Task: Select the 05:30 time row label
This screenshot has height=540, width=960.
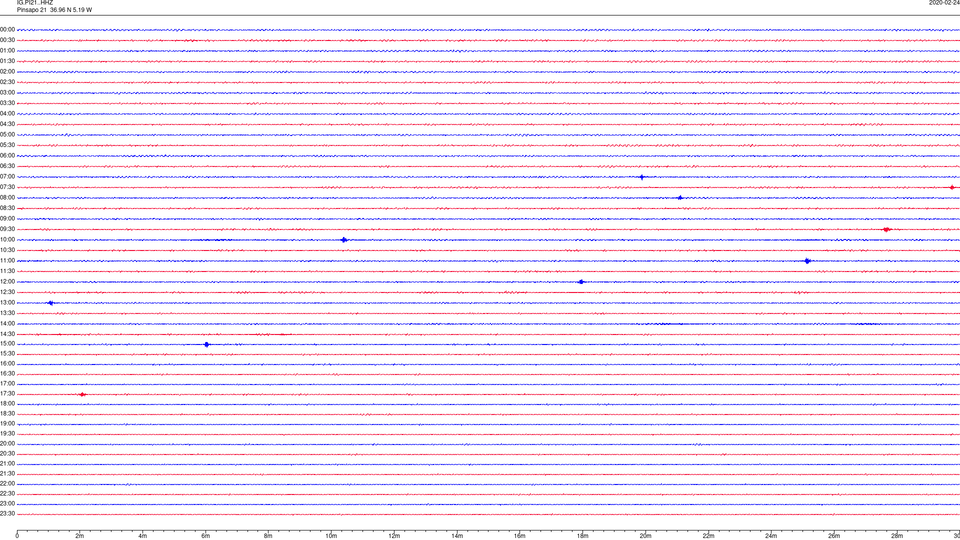Action: [7, 145]
